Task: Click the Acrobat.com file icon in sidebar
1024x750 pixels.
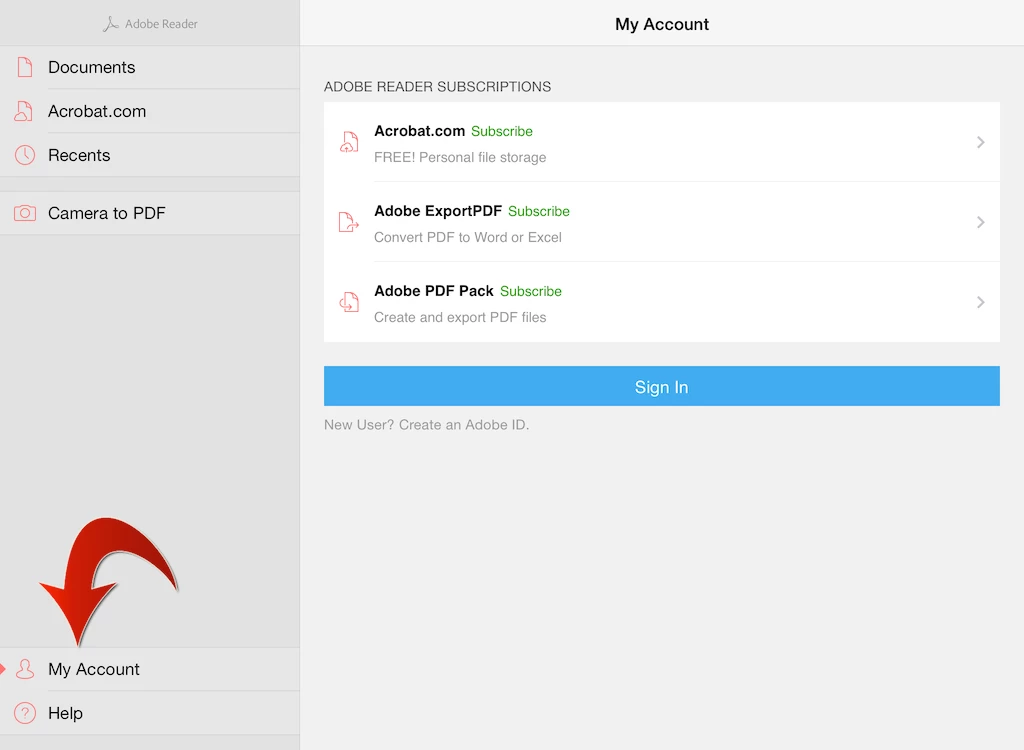Action: coord(24,111)
